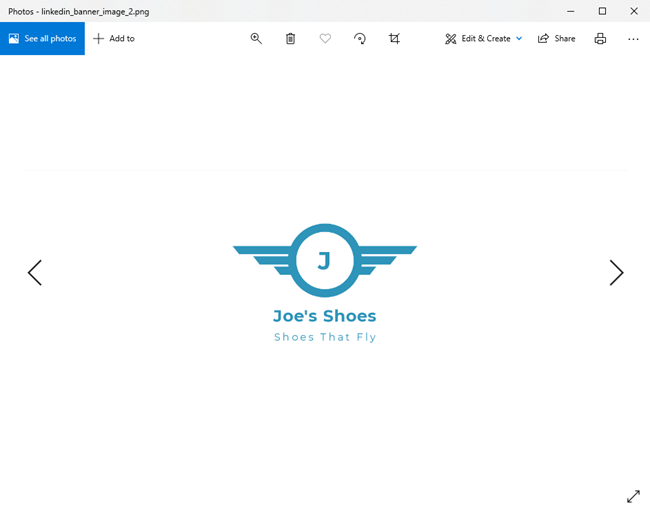Click the Shoes That Fly tagline text
This screenshot has width=650, height=513.
coord(325,337)
